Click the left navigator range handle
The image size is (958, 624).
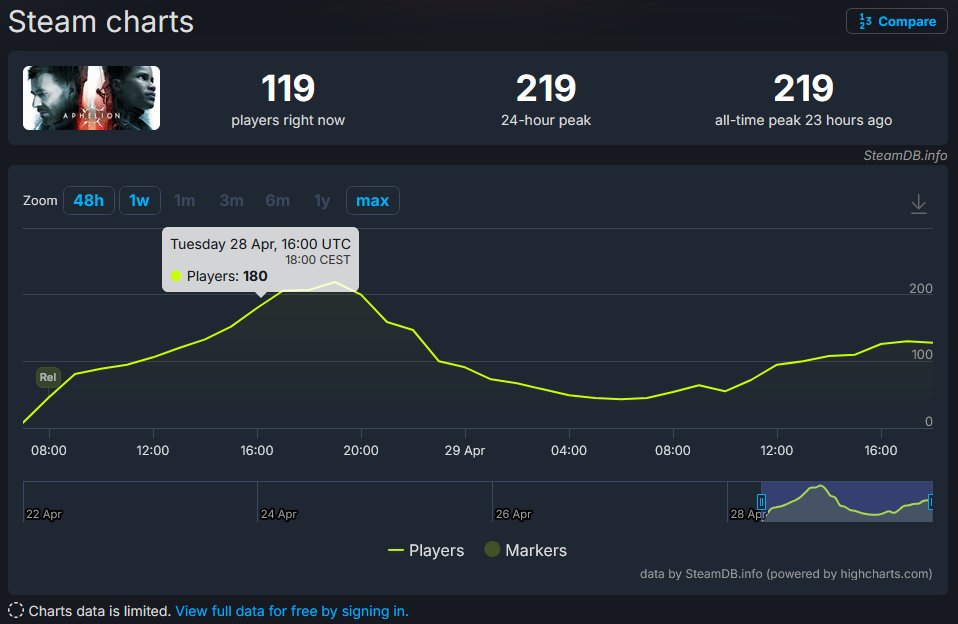(761, 502)
